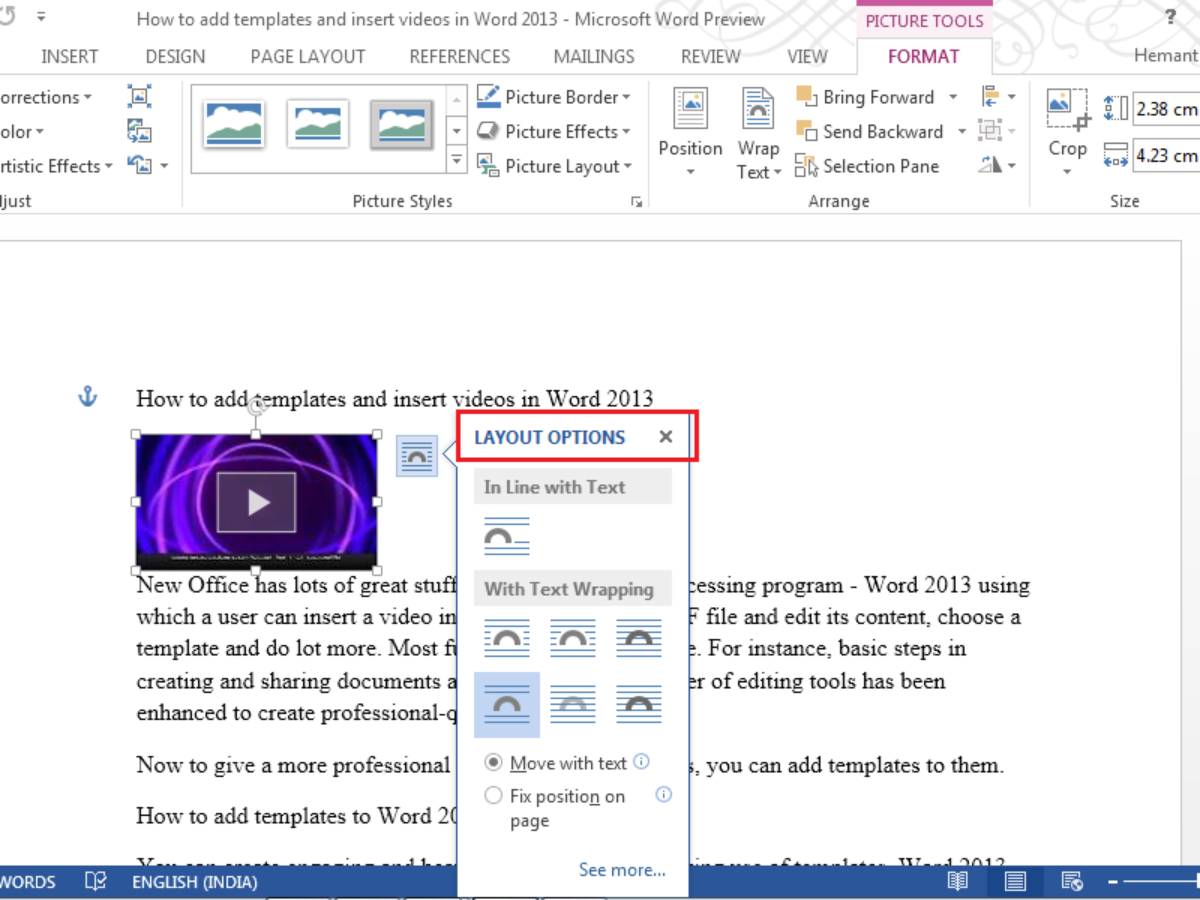
Task: Select the Crop tool icon
Action: [x=1067, y=110]
